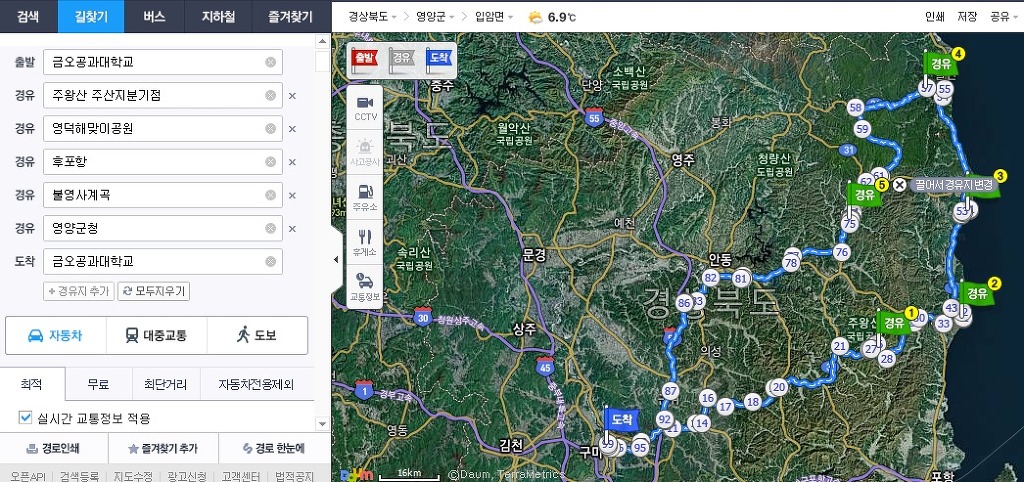Open the 영양군 district dropdown
This screenshot has width=1024, height=482.
coord(436,17)
